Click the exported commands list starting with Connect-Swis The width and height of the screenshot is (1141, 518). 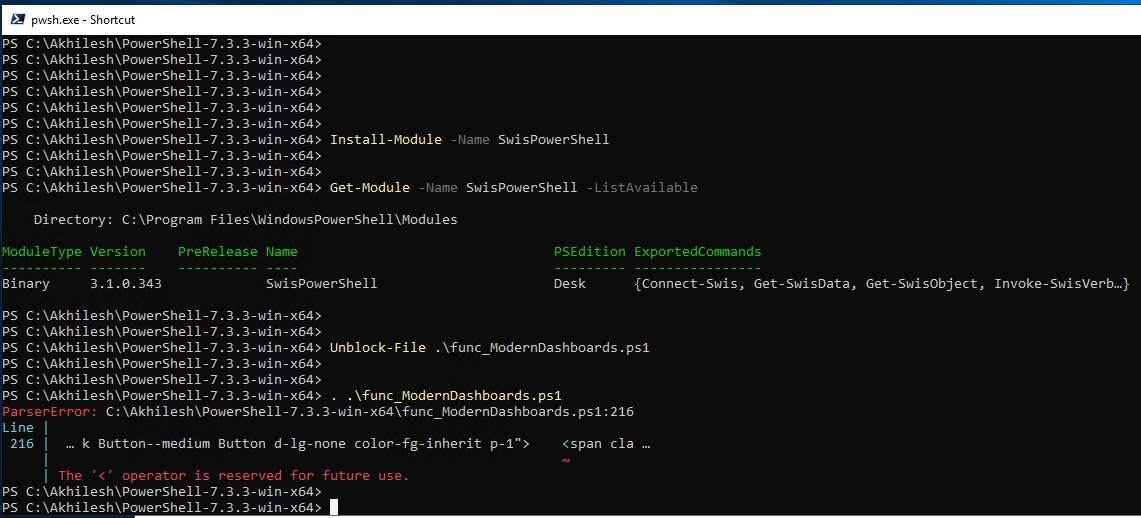tap(881, 284)
